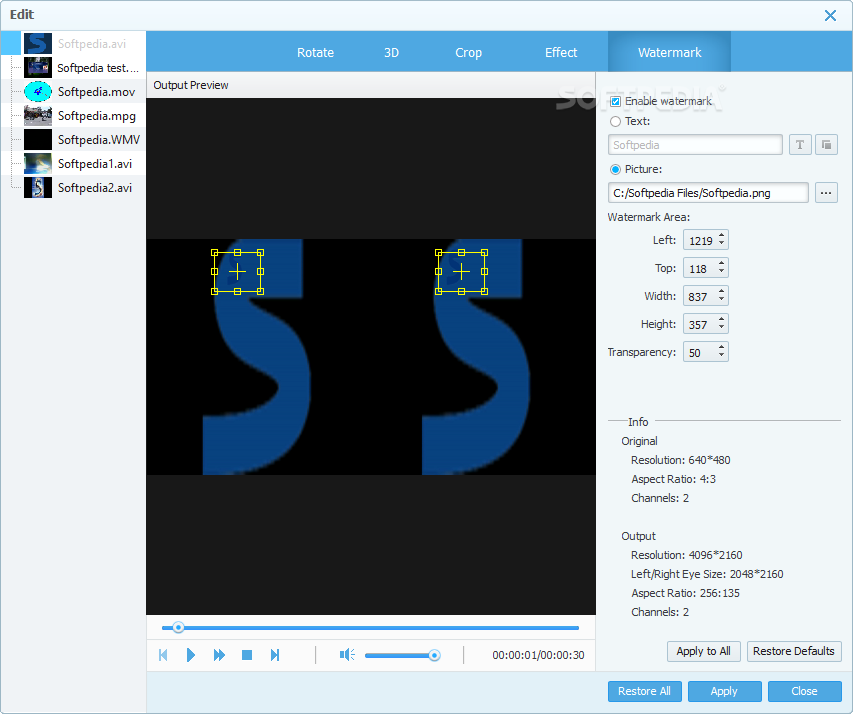
Task: Increase Transparency with up arrow
Action: (721, 348)
